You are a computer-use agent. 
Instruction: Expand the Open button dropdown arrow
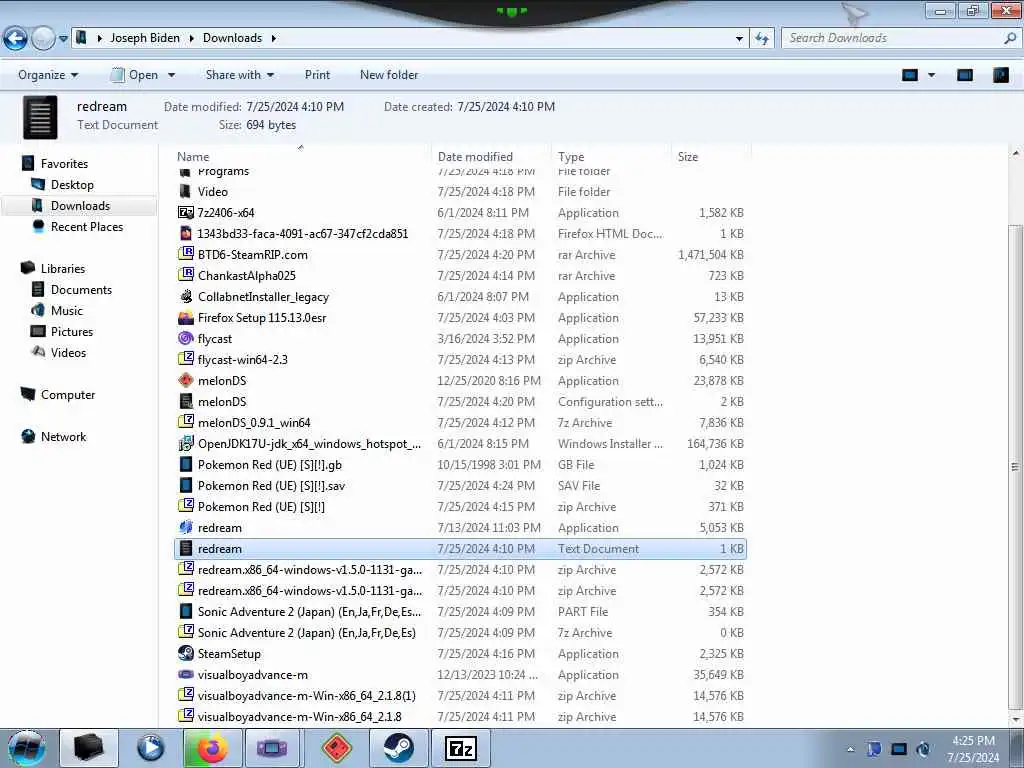pos(171,75)
